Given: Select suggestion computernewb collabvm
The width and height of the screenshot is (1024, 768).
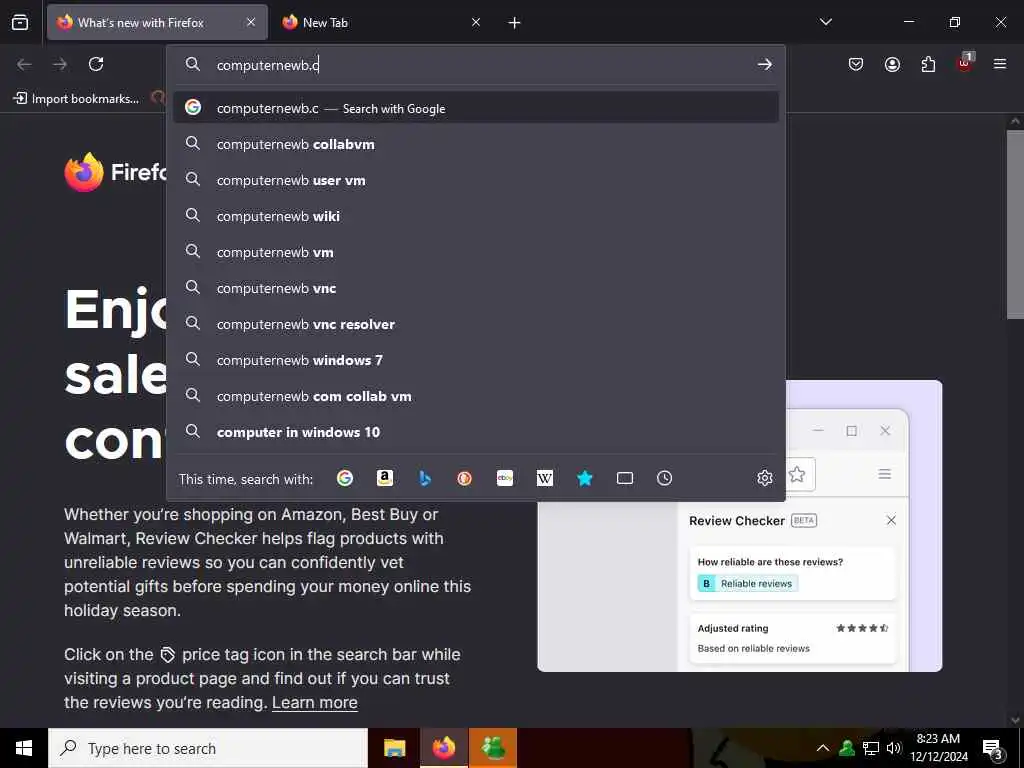Looking at the screenshot, I should [476, 144].
